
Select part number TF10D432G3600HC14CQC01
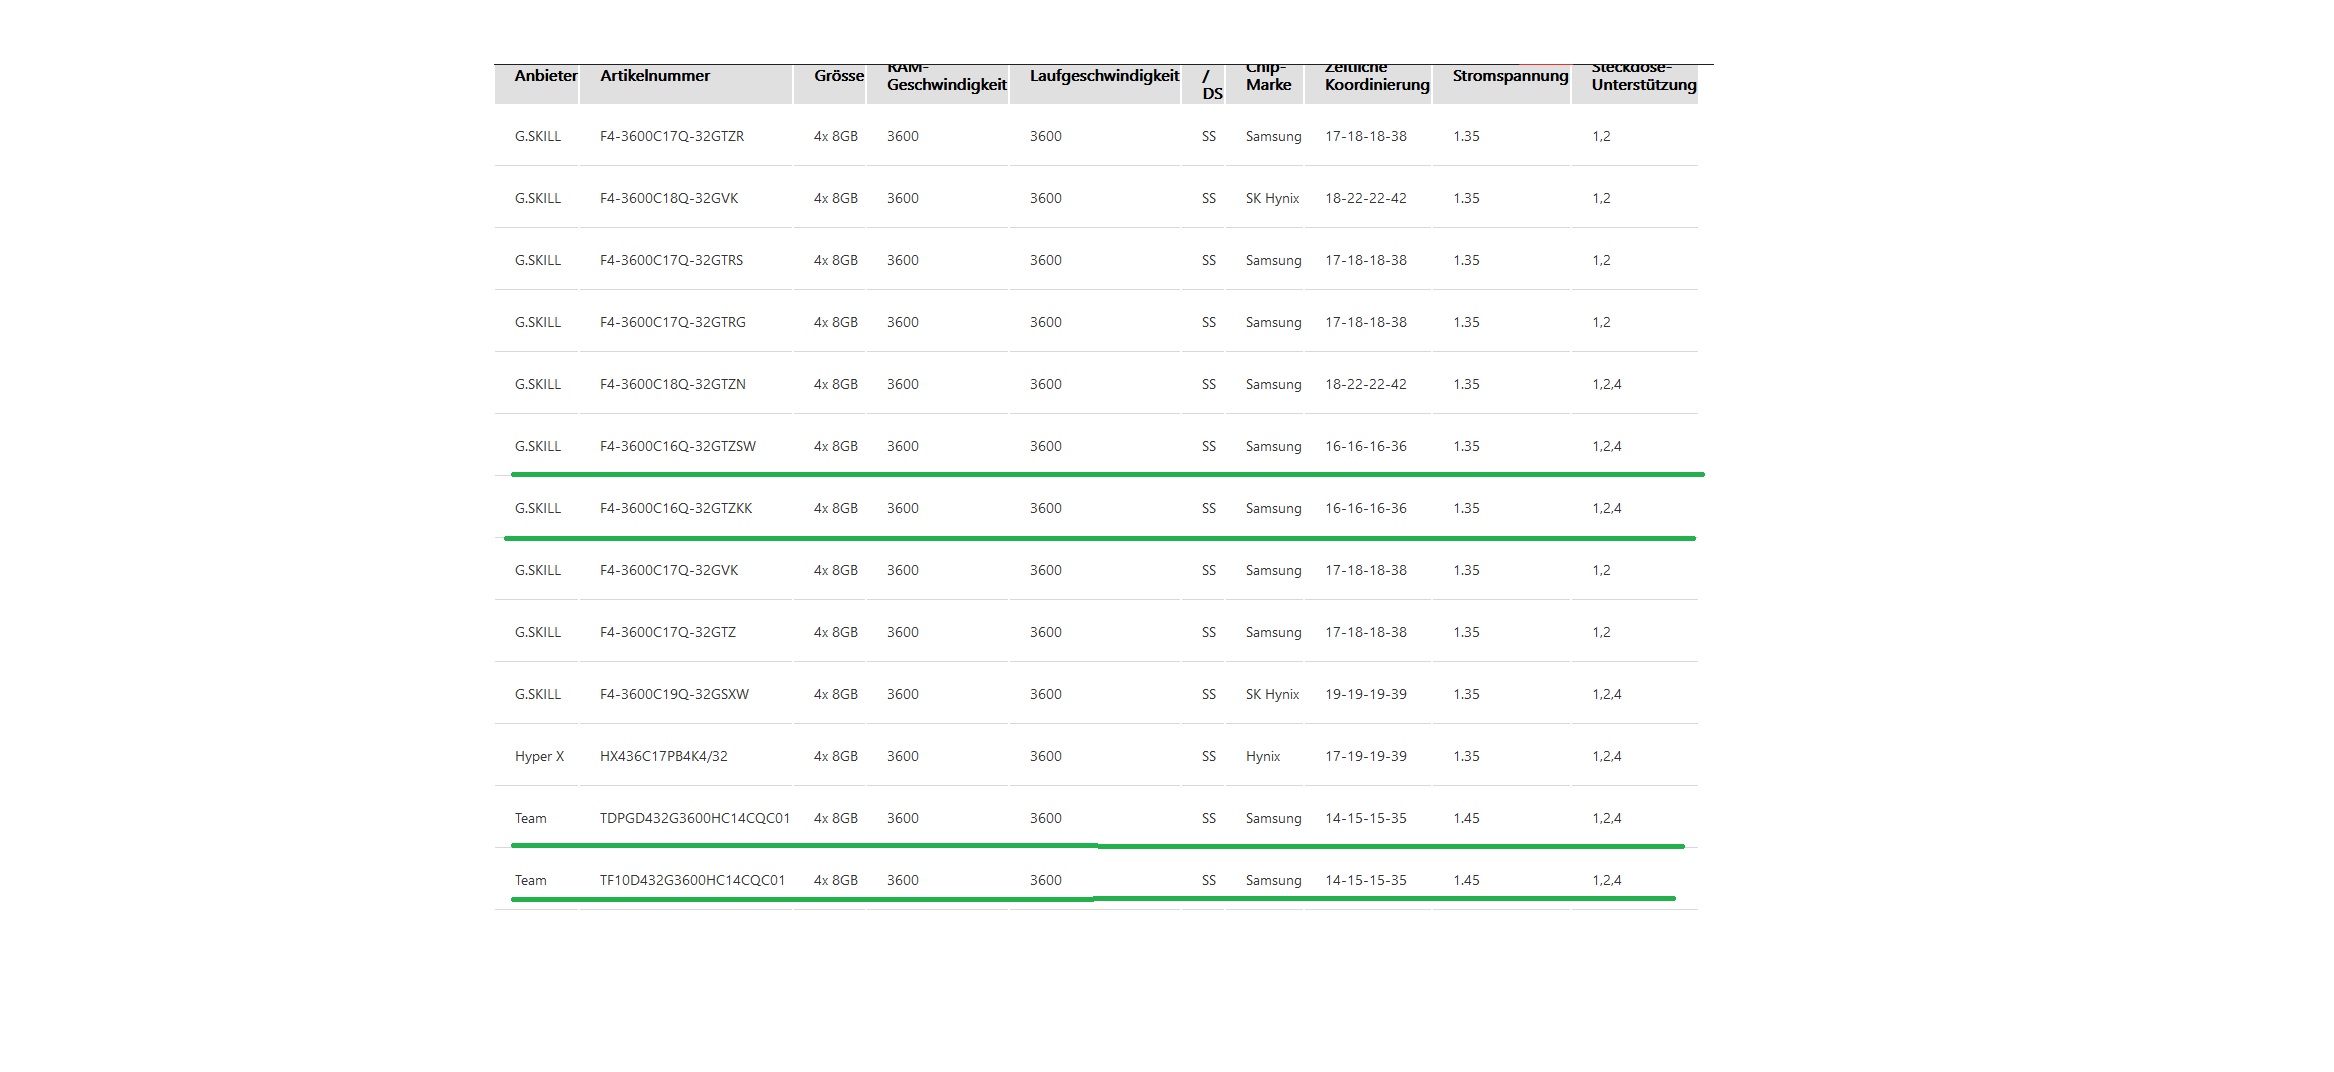(692, 880)
